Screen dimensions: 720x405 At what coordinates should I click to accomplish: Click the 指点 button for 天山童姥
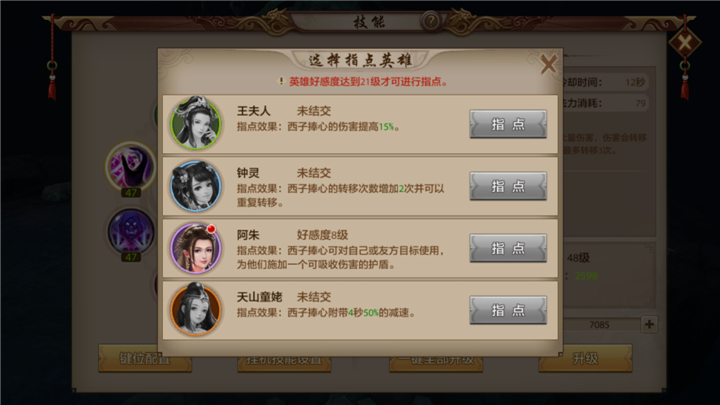tap(508, 310)
